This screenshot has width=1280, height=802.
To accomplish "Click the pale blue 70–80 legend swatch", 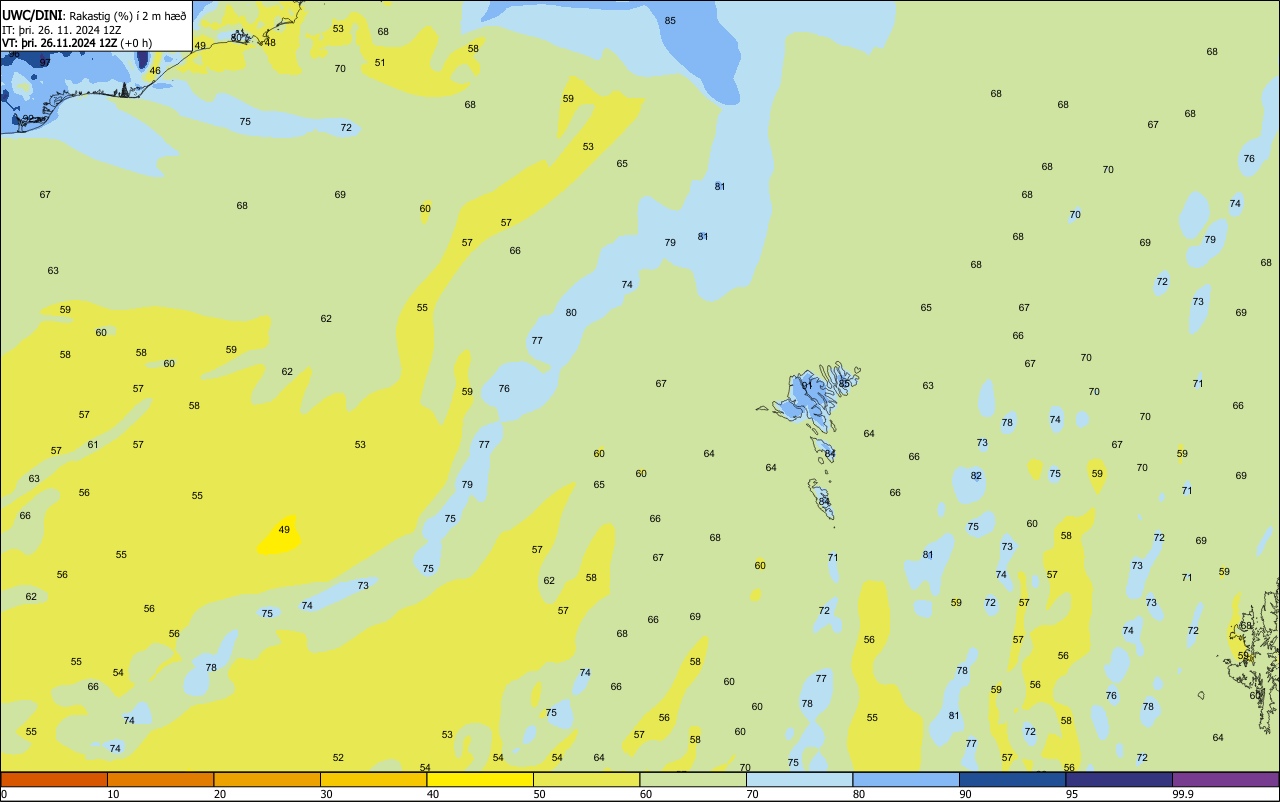I will point(799,779).
